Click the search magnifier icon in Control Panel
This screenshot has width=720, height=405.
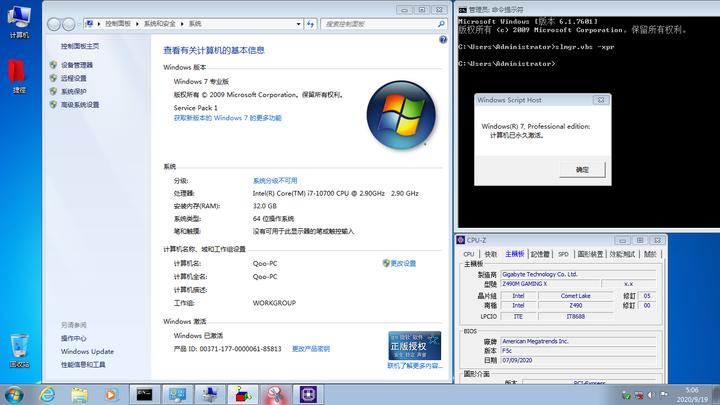coord(441,24)
